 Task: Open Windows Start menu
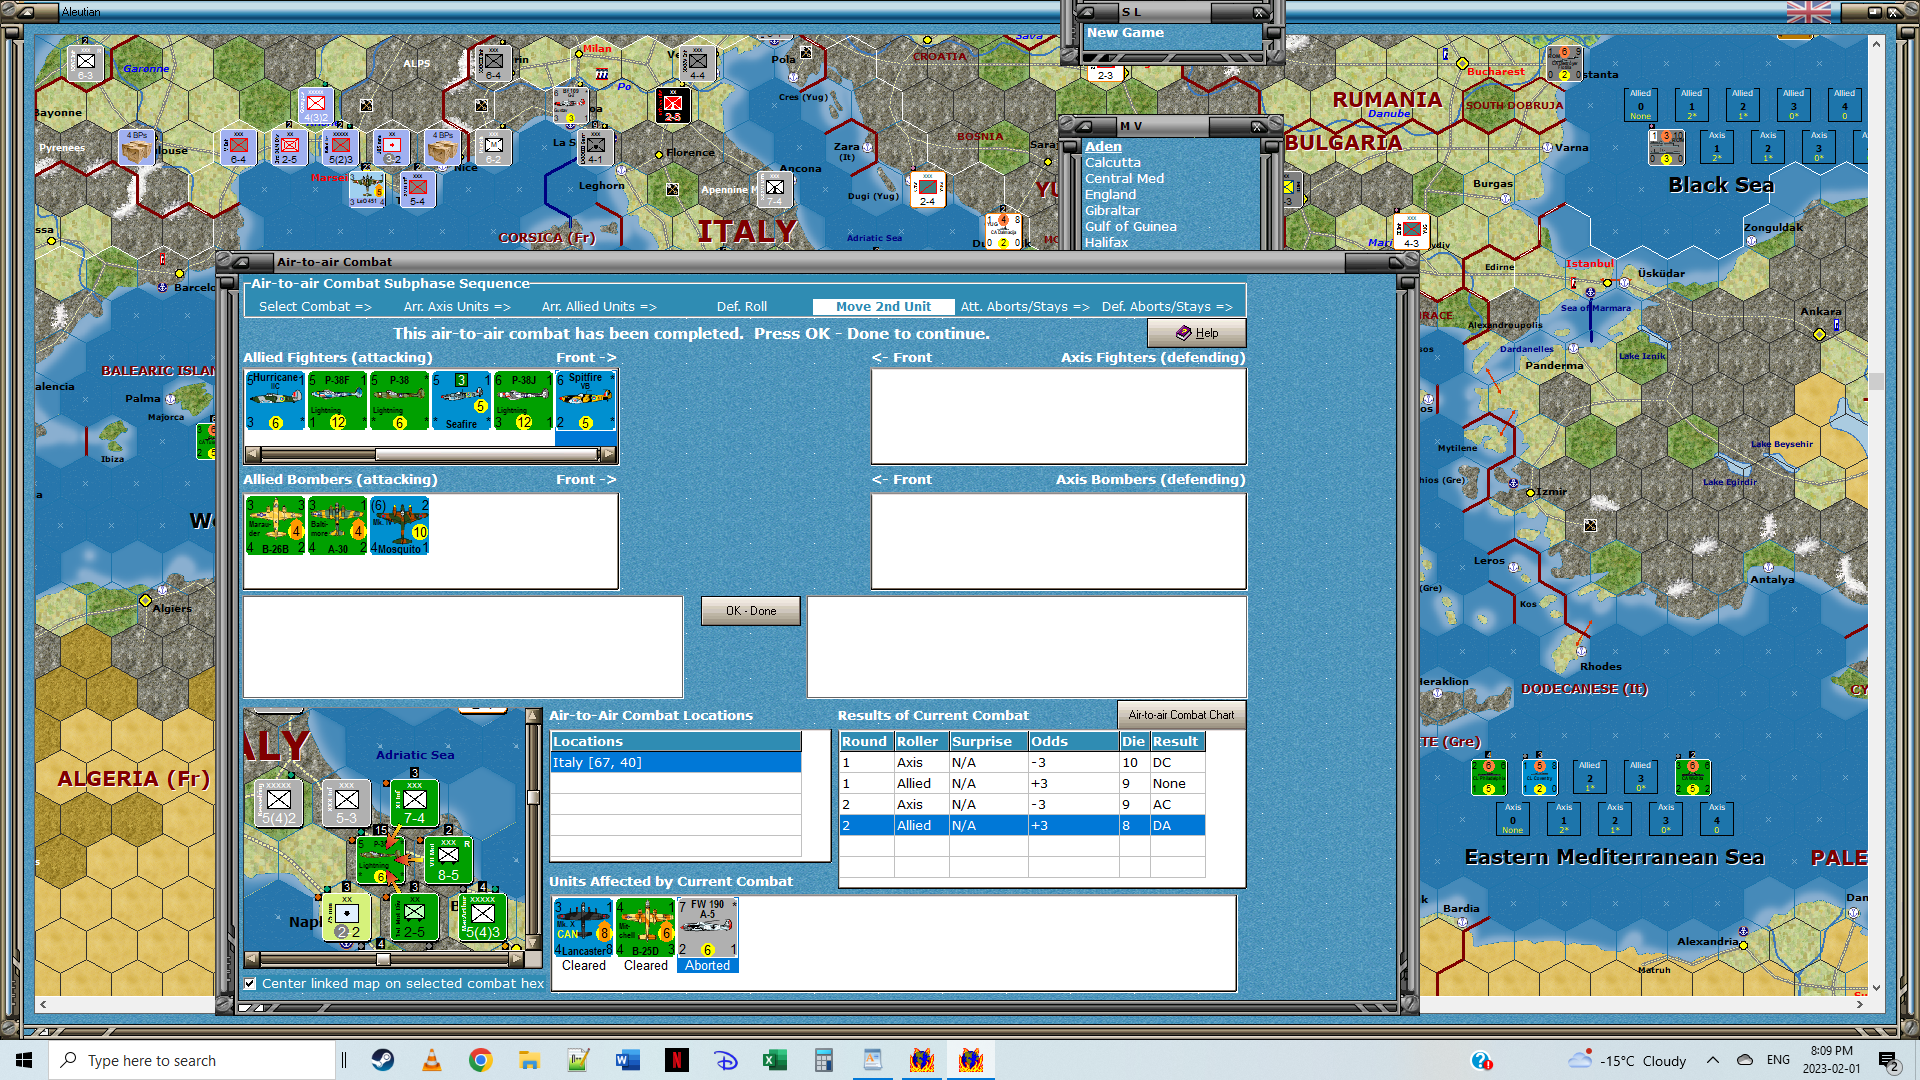point(24,1060)
